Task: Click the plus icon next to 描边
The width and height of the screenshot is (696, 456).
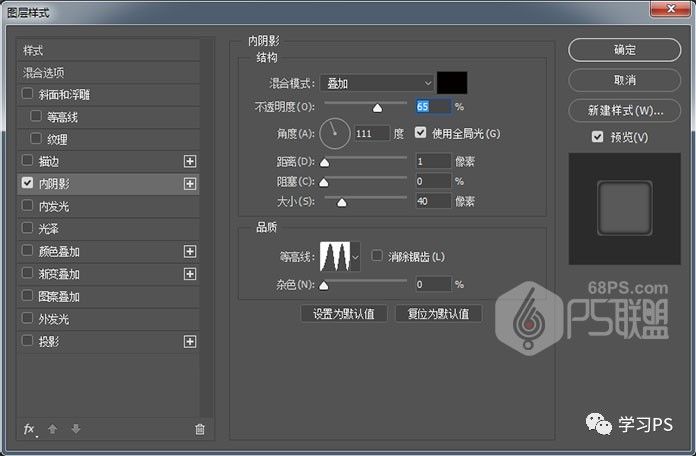Action: coord(190,161)
